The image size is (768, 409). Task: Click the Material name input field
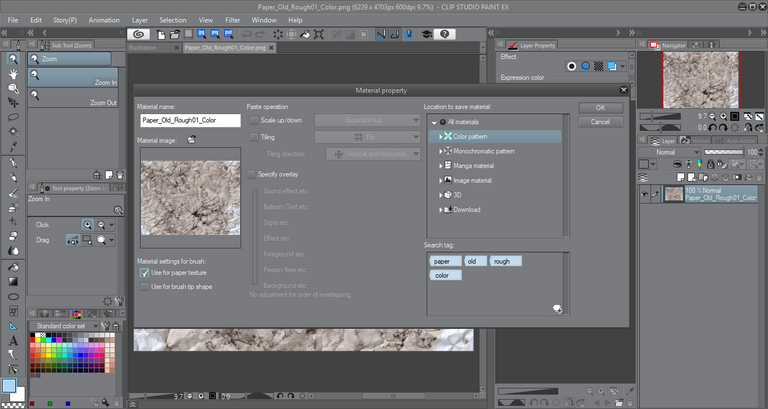191,120
